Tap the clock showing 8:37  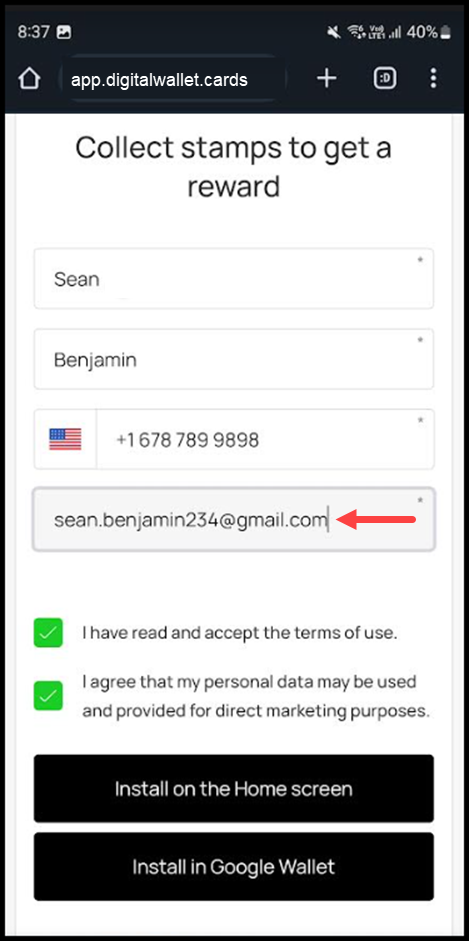[34, 32]
